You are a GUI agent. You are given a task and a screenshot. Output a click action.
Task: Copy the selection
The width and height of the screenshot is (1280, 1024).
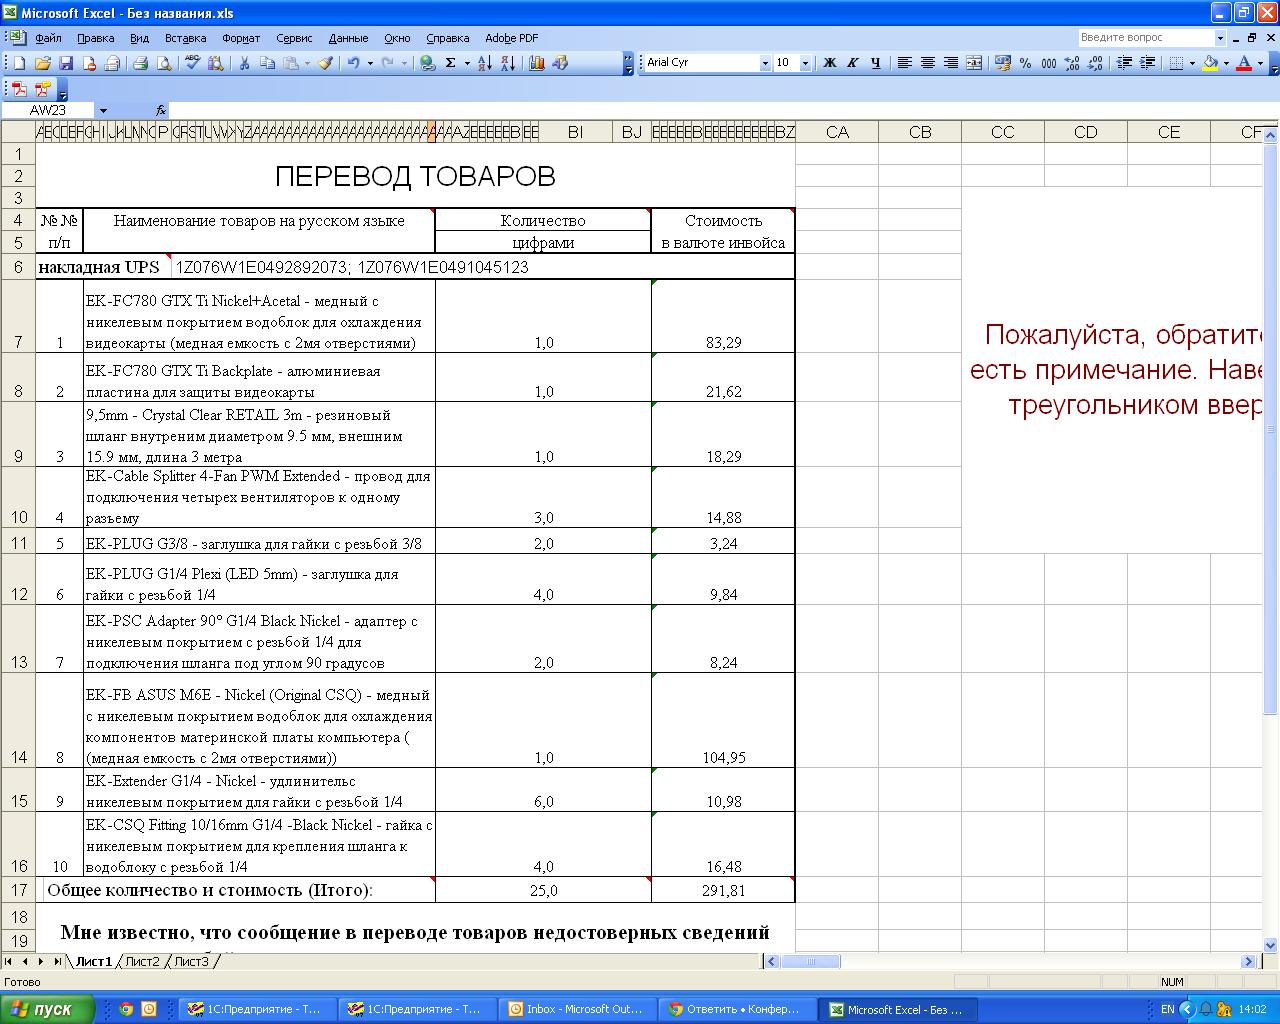tap(267, 63)
